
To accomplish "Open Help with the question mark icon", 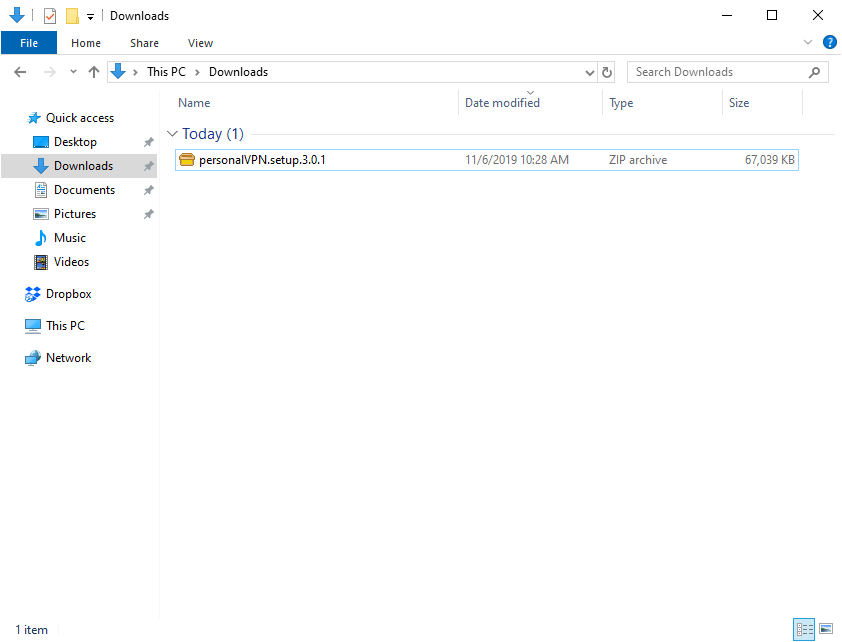I will pos(829,42).
